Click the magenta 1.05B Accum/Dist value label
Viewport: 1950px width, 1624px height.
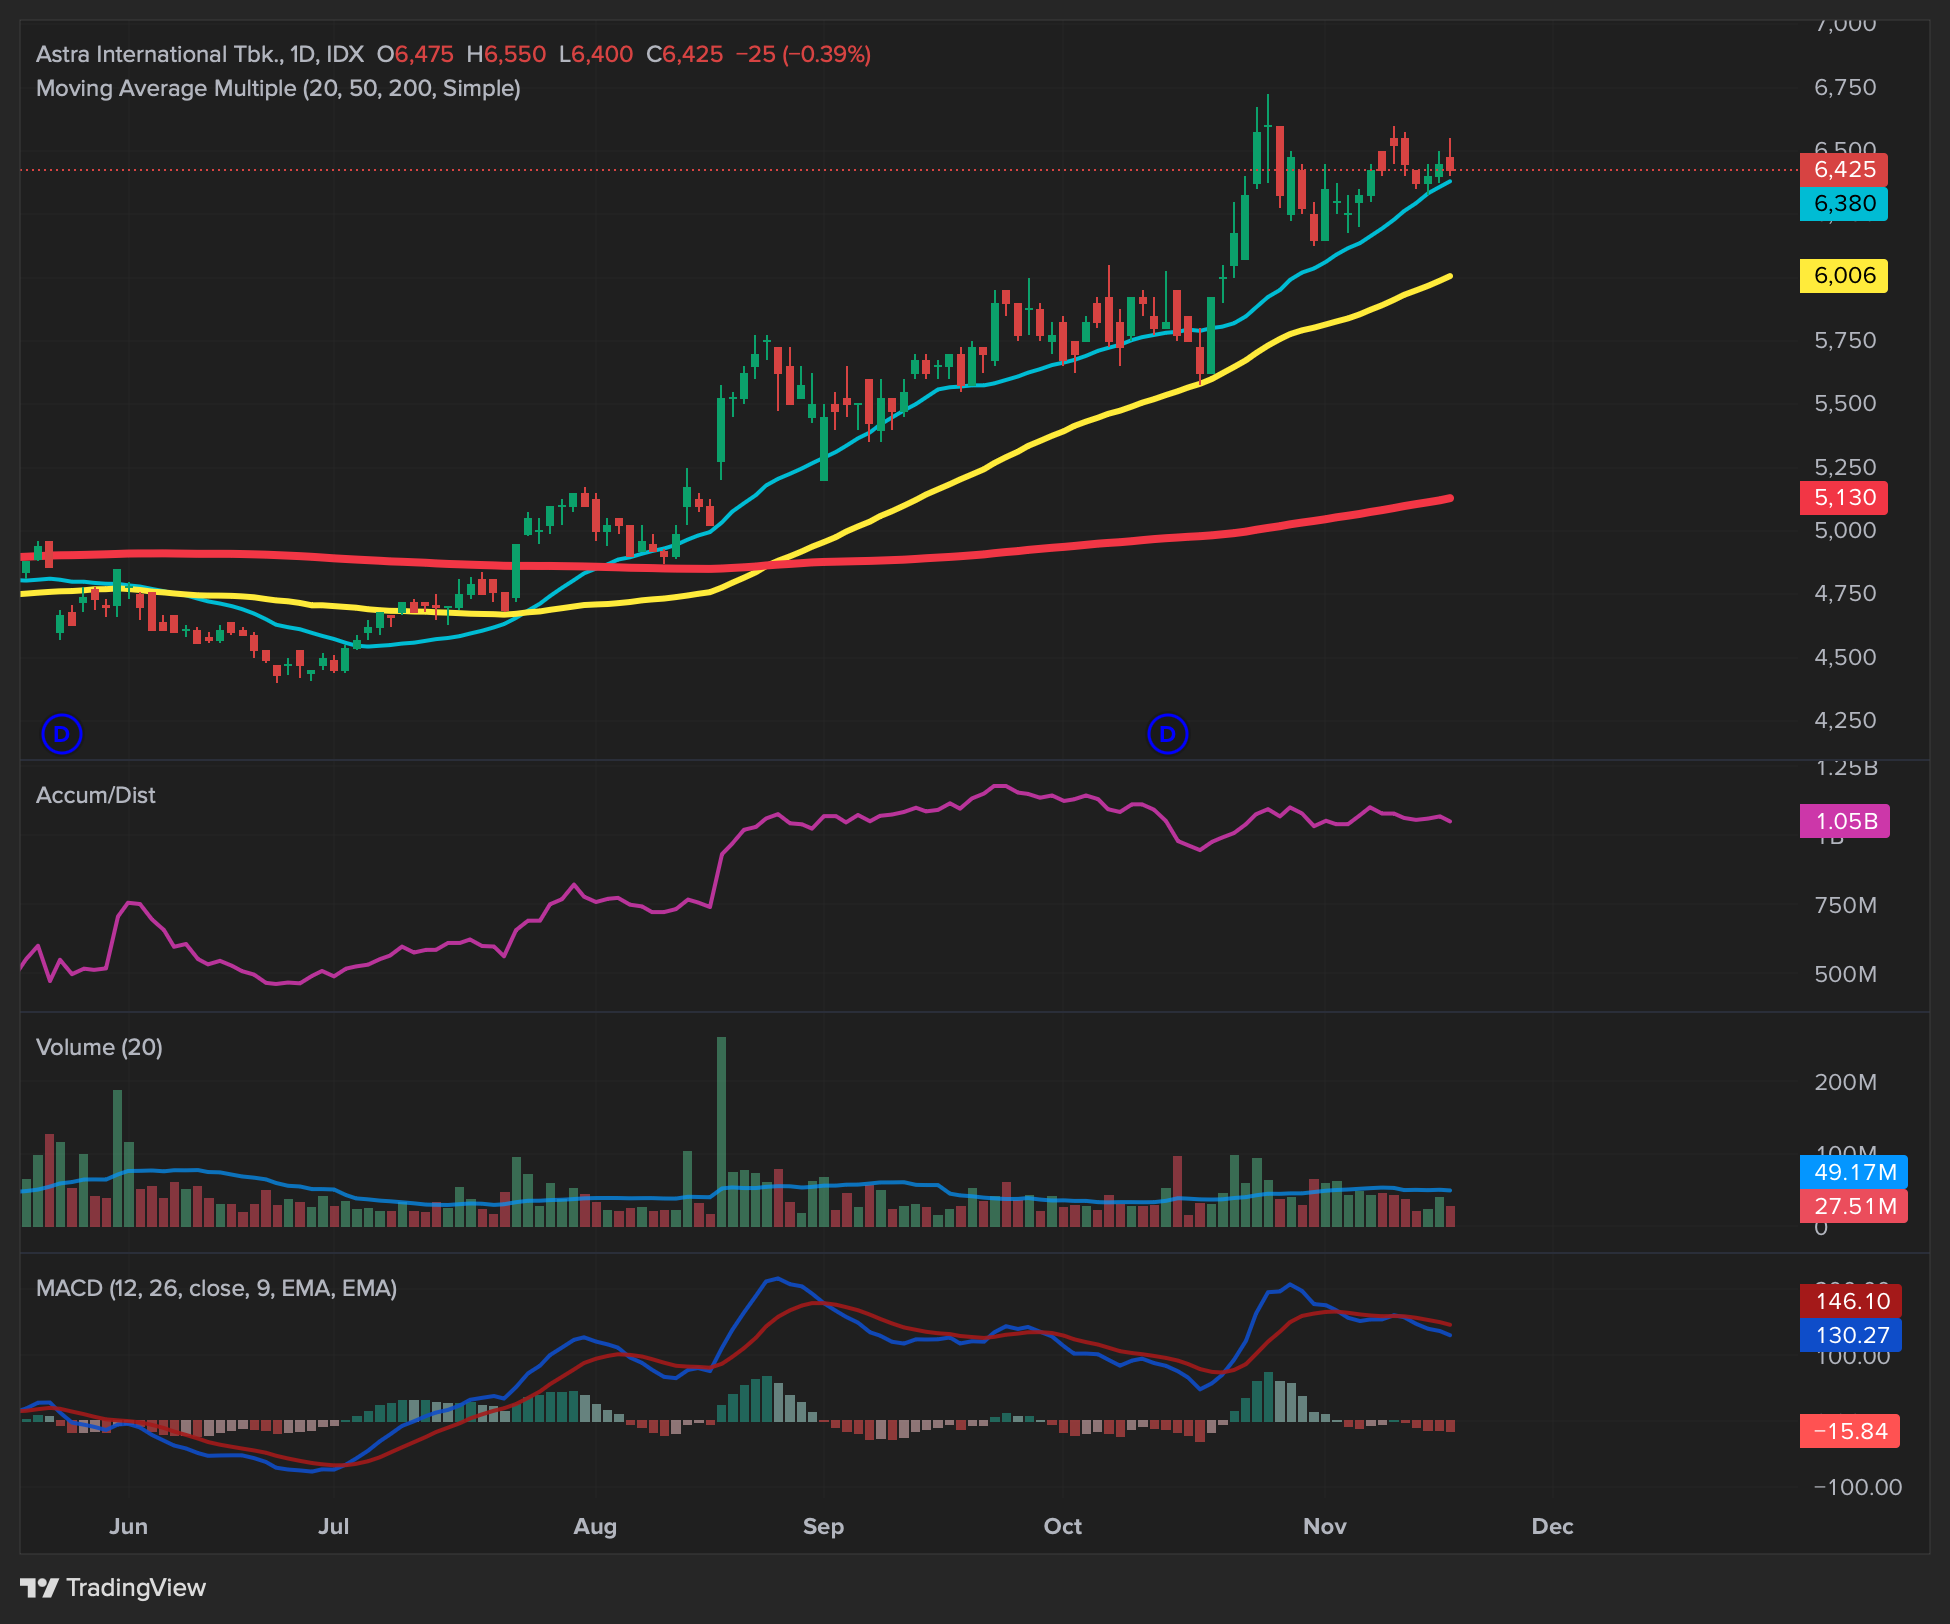1845,821
